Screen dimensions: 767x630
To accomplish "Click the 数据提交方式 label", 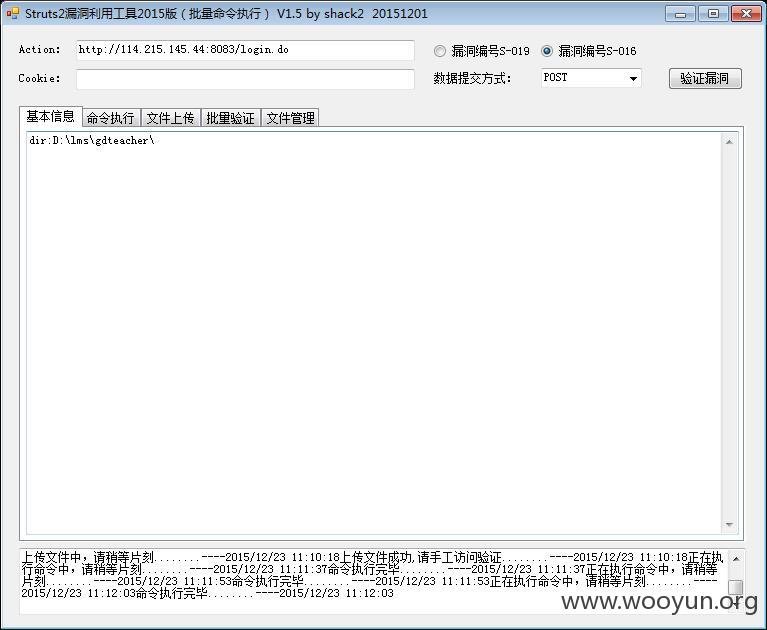I will click(472, 78).
